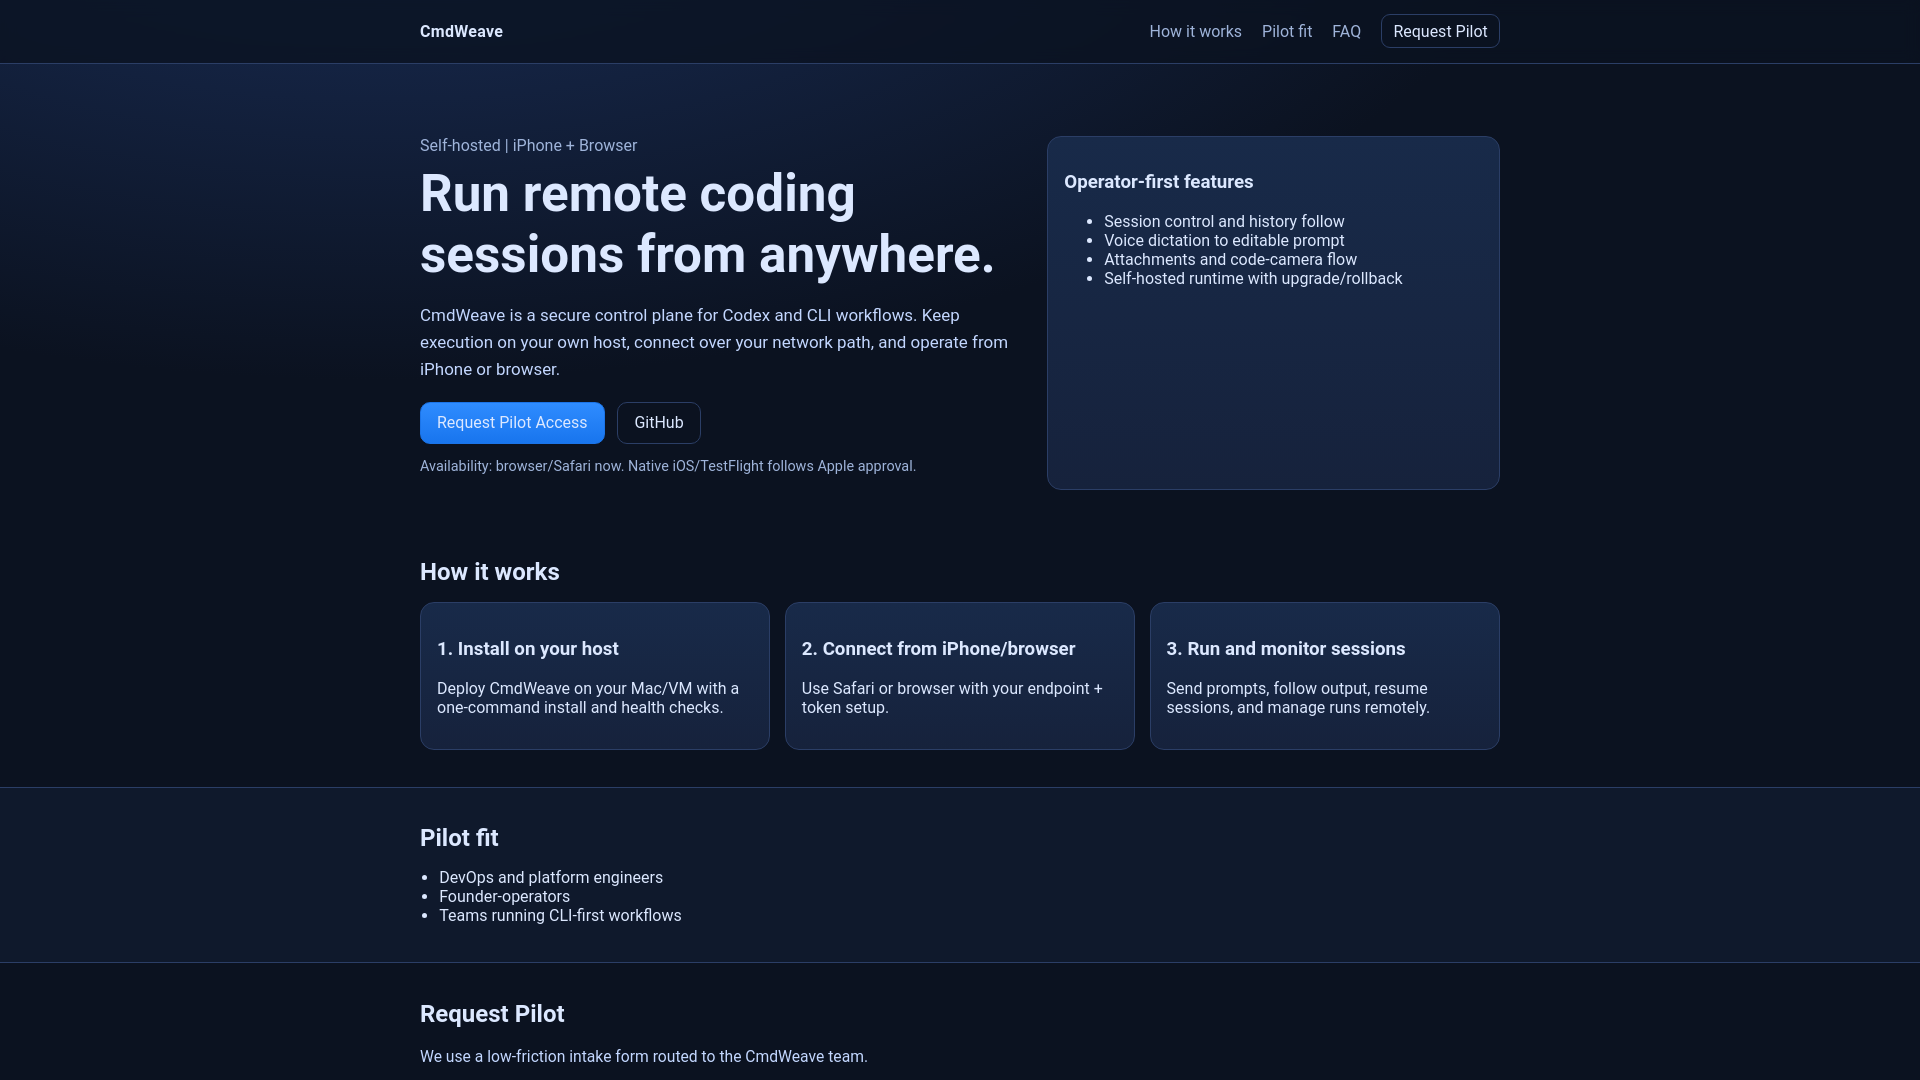Click the Pilot fit section heading
Viewport: 1920px width, 1080px height.
459,838
